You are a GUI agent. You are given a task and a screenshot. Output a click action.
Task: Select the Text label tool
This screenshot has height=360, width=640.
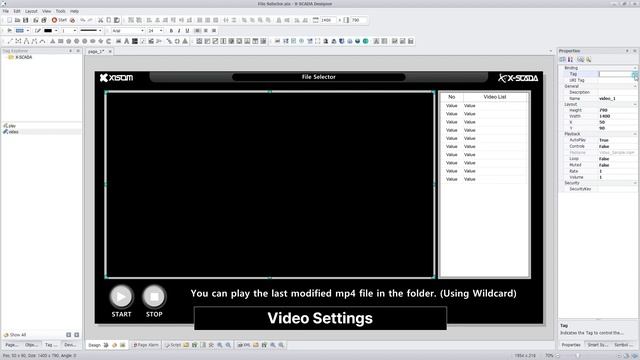click(127, 41)
